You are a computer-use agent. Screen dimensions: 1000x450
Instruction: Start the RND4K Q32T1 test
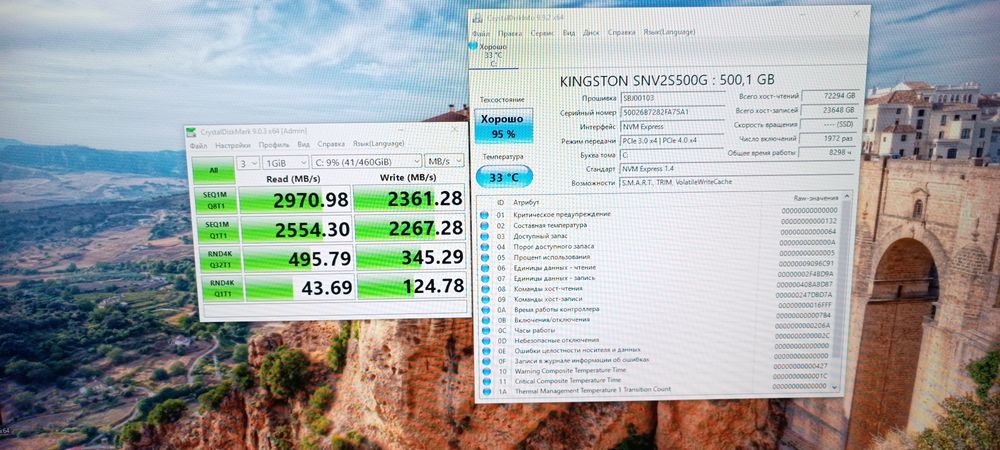click(x=220, y=259)
